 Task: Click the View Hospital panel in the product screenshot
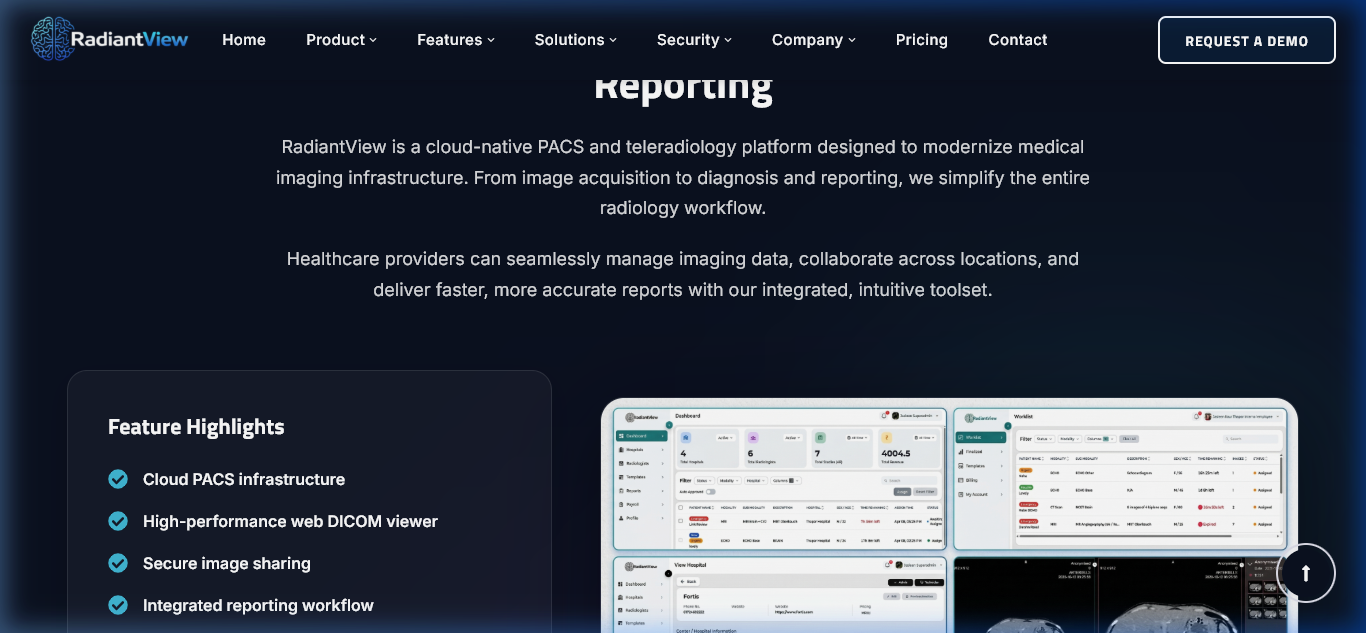780,594
